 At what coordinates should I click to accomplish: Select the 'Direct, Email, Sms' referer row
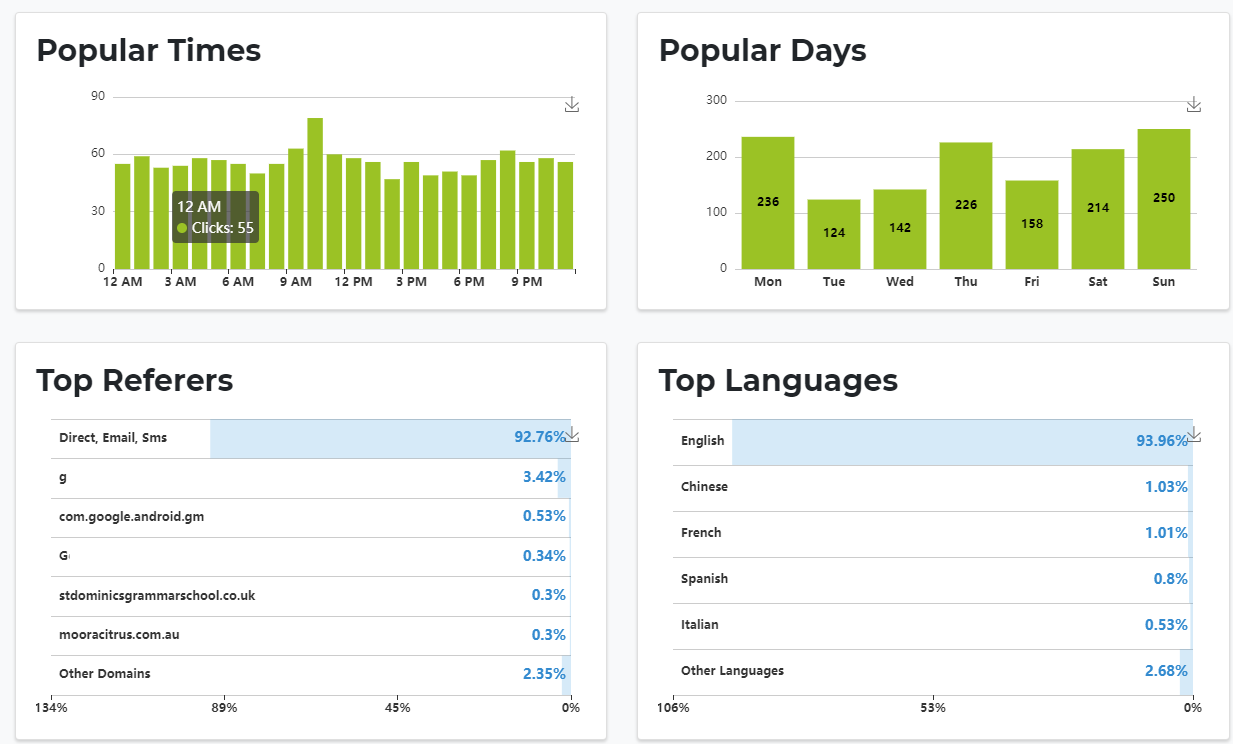coord(311,438)
